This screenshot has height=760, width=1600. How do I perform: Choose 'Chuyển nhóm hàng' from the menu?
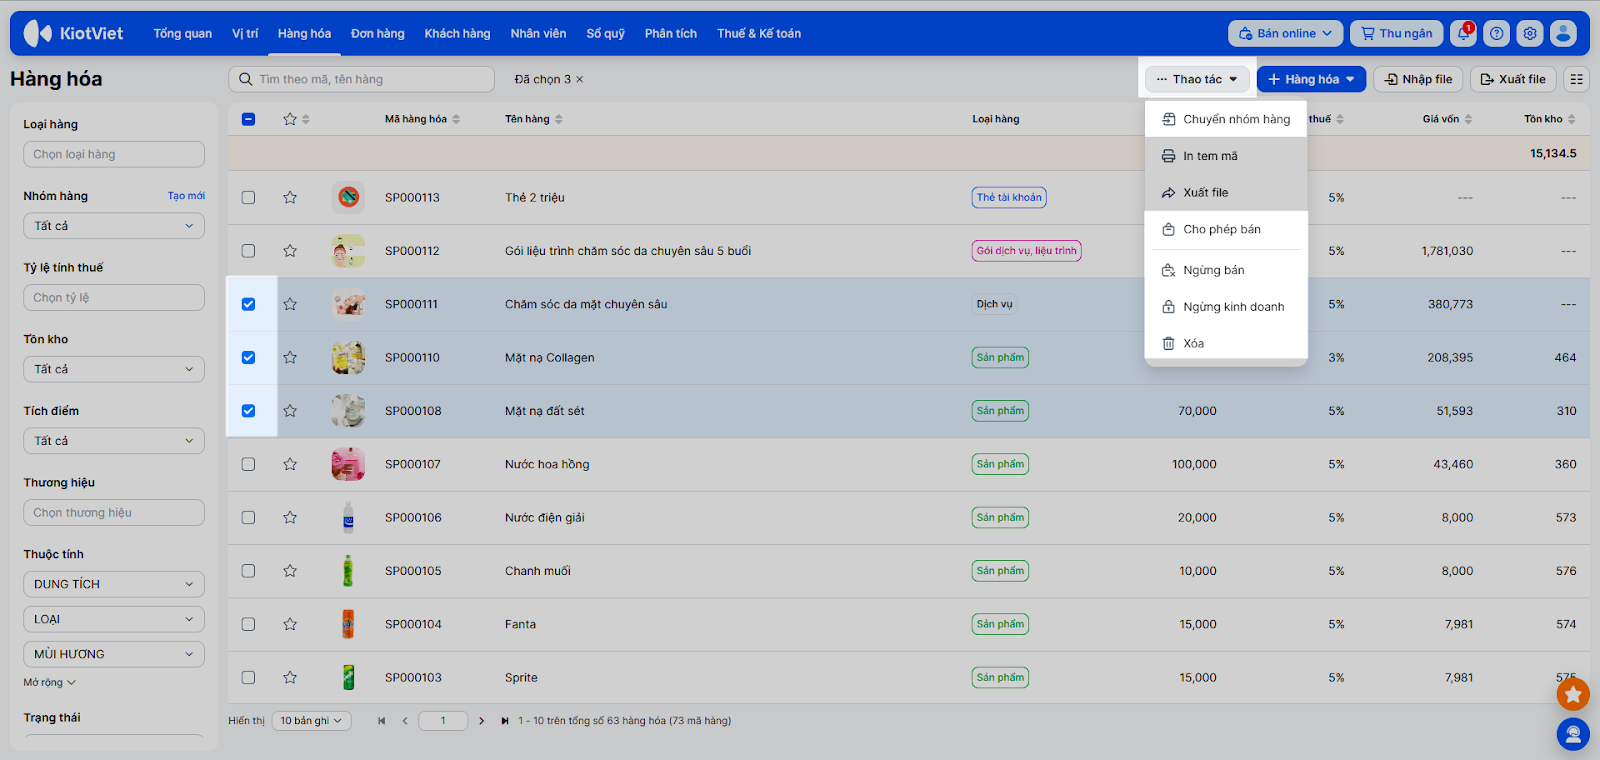point(1226,119)
